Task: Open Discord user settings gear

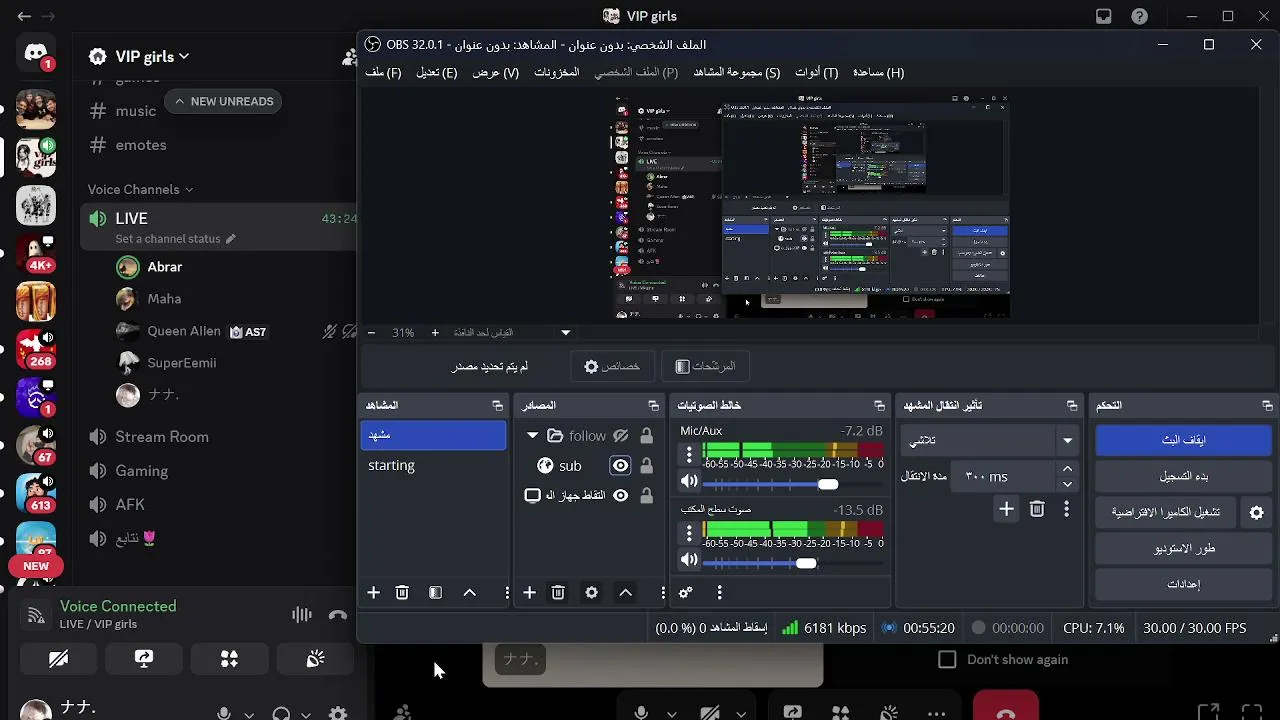Action: click(338, 713)
